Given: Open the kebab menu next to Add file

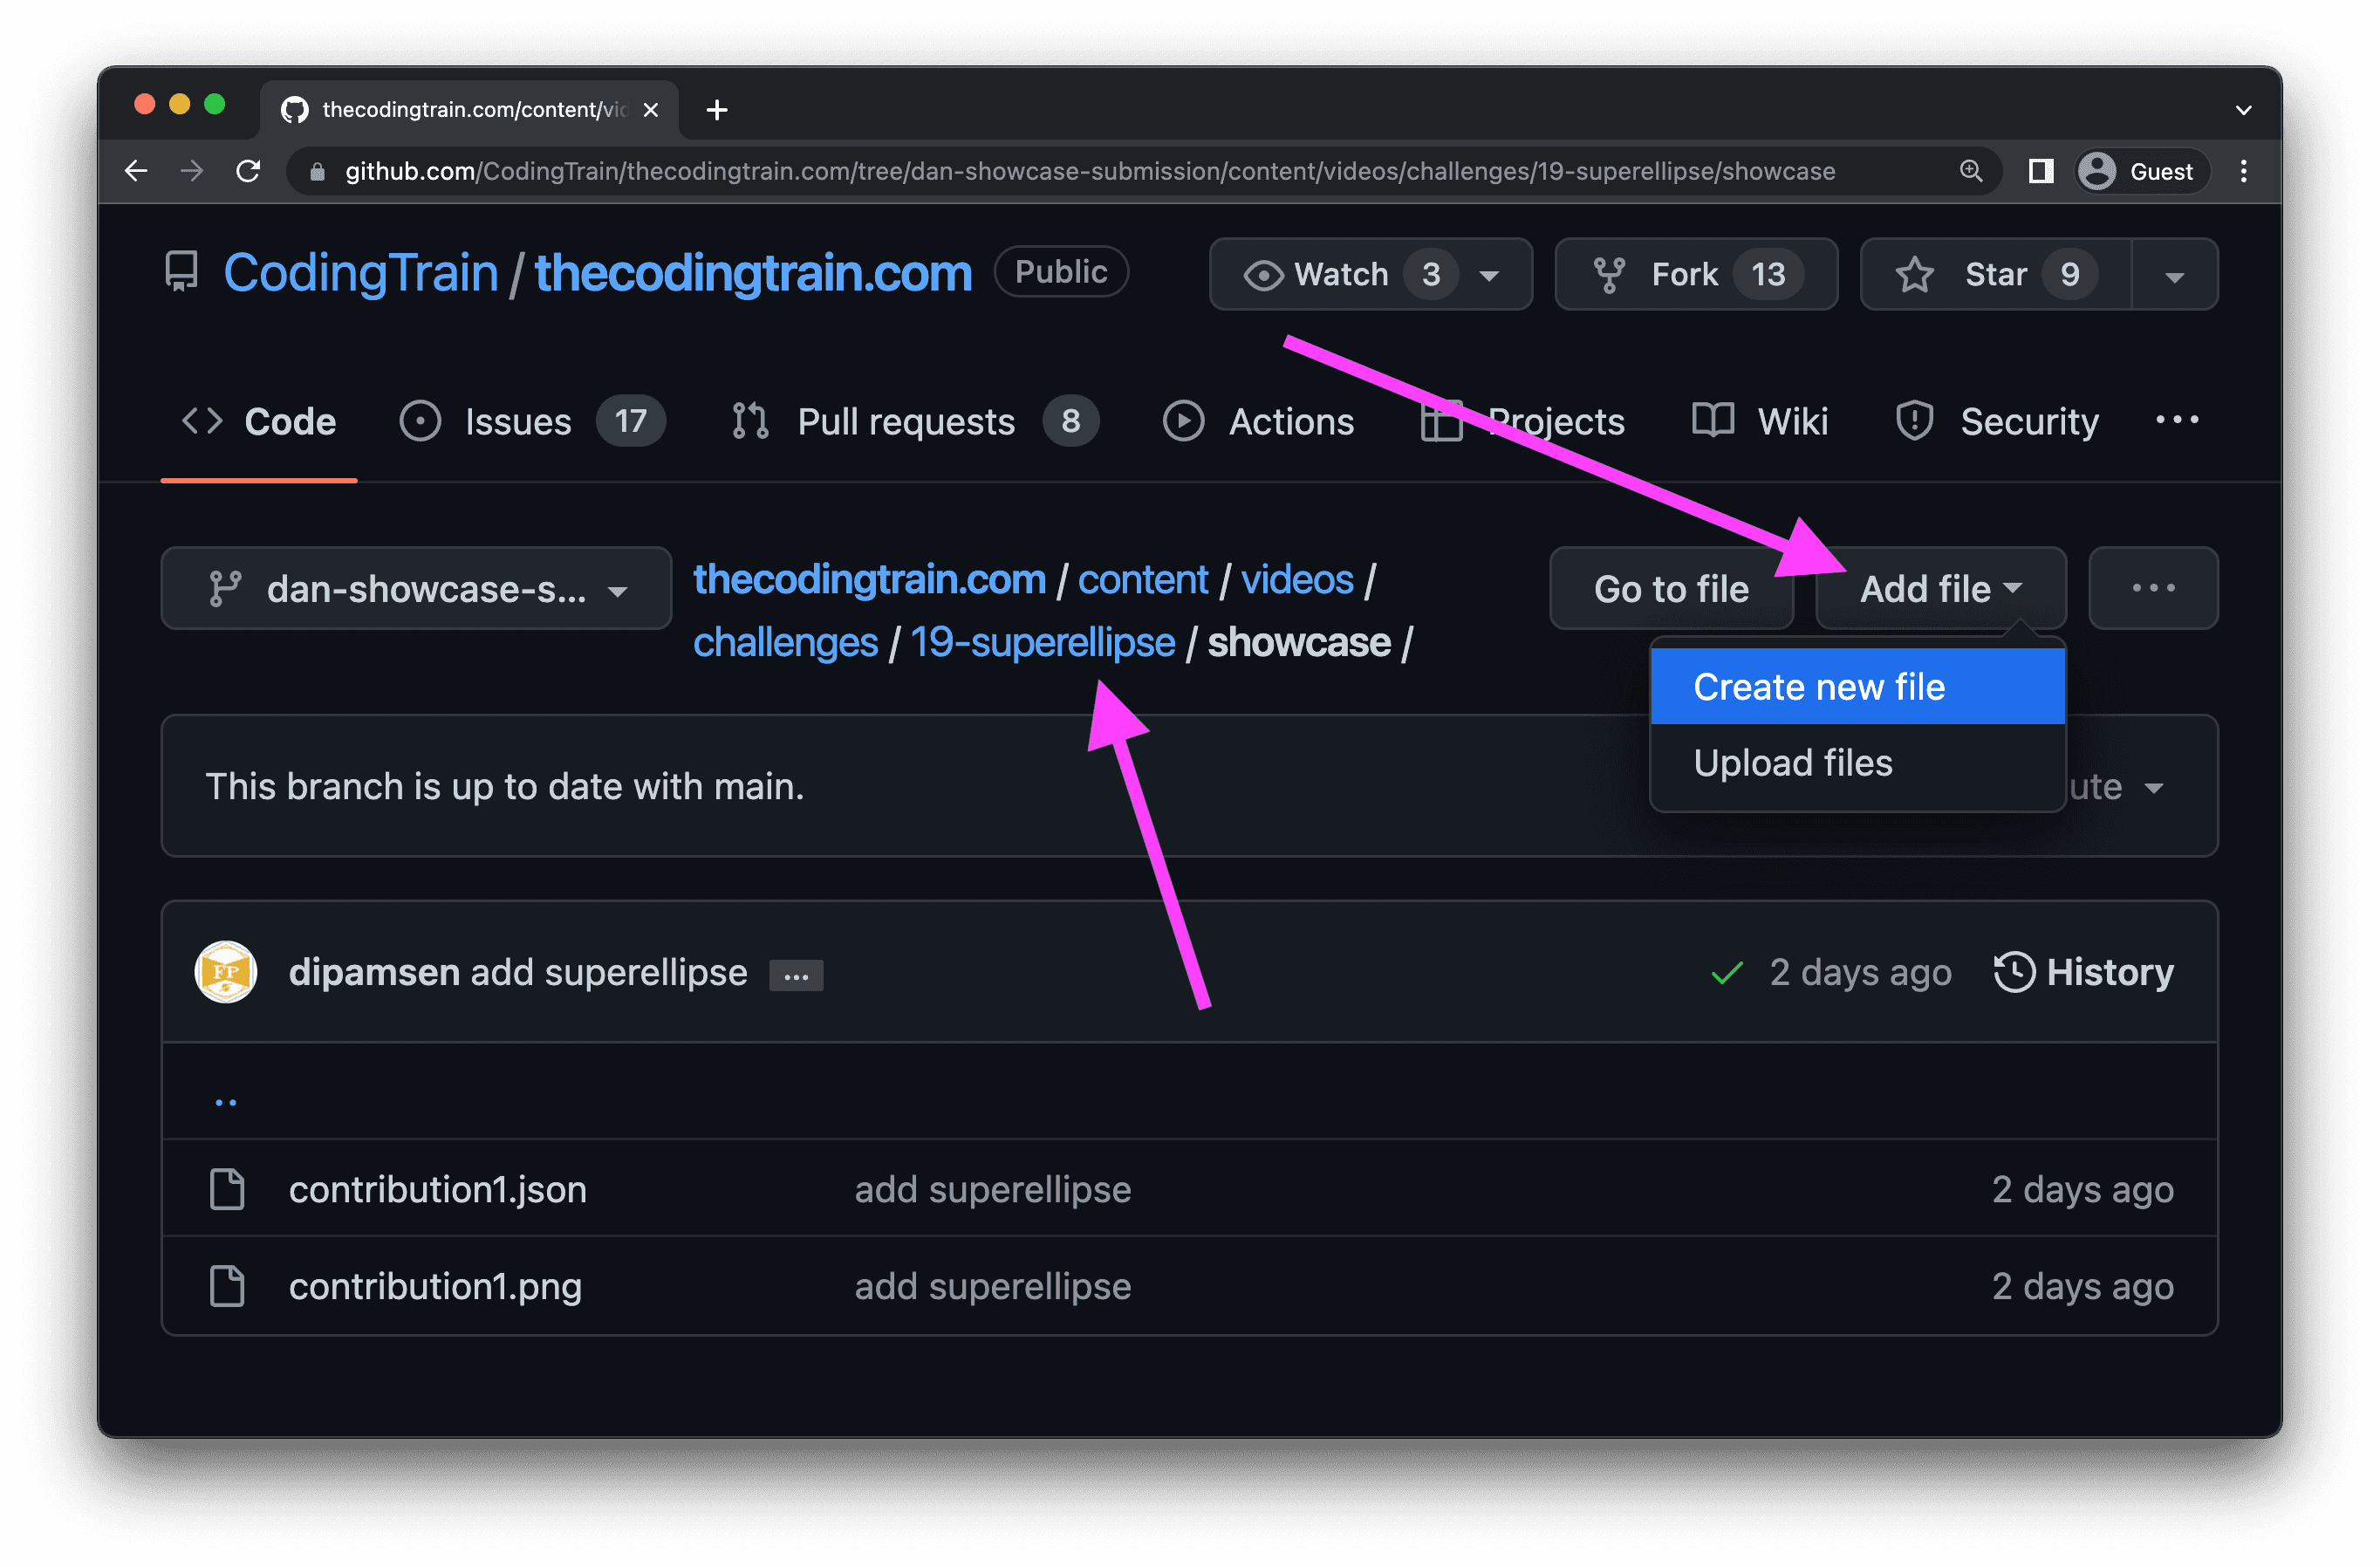Looking at the screenshot, I should click(2152, 588).
